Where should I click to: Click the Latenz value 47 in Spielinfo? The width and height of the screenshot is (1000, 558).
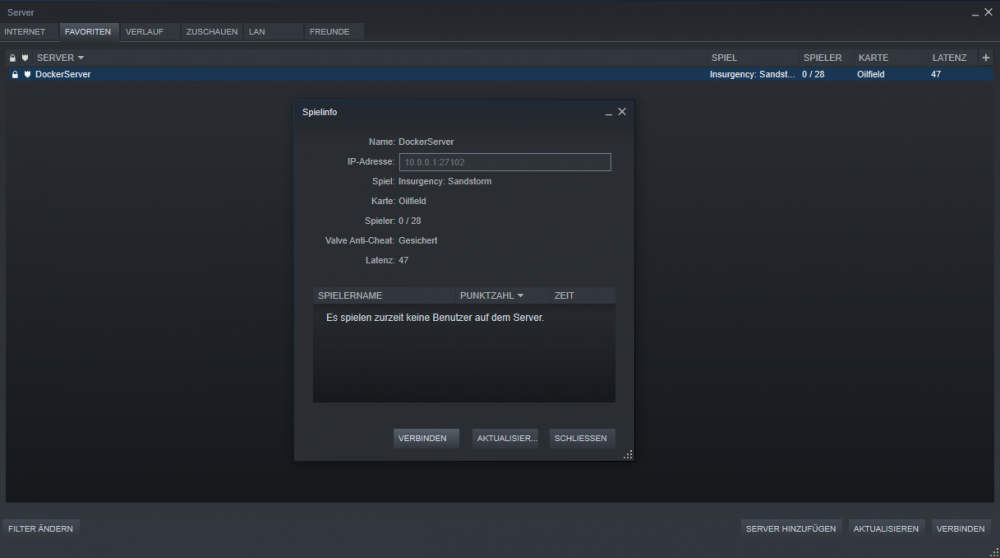(x=404, y=260)
